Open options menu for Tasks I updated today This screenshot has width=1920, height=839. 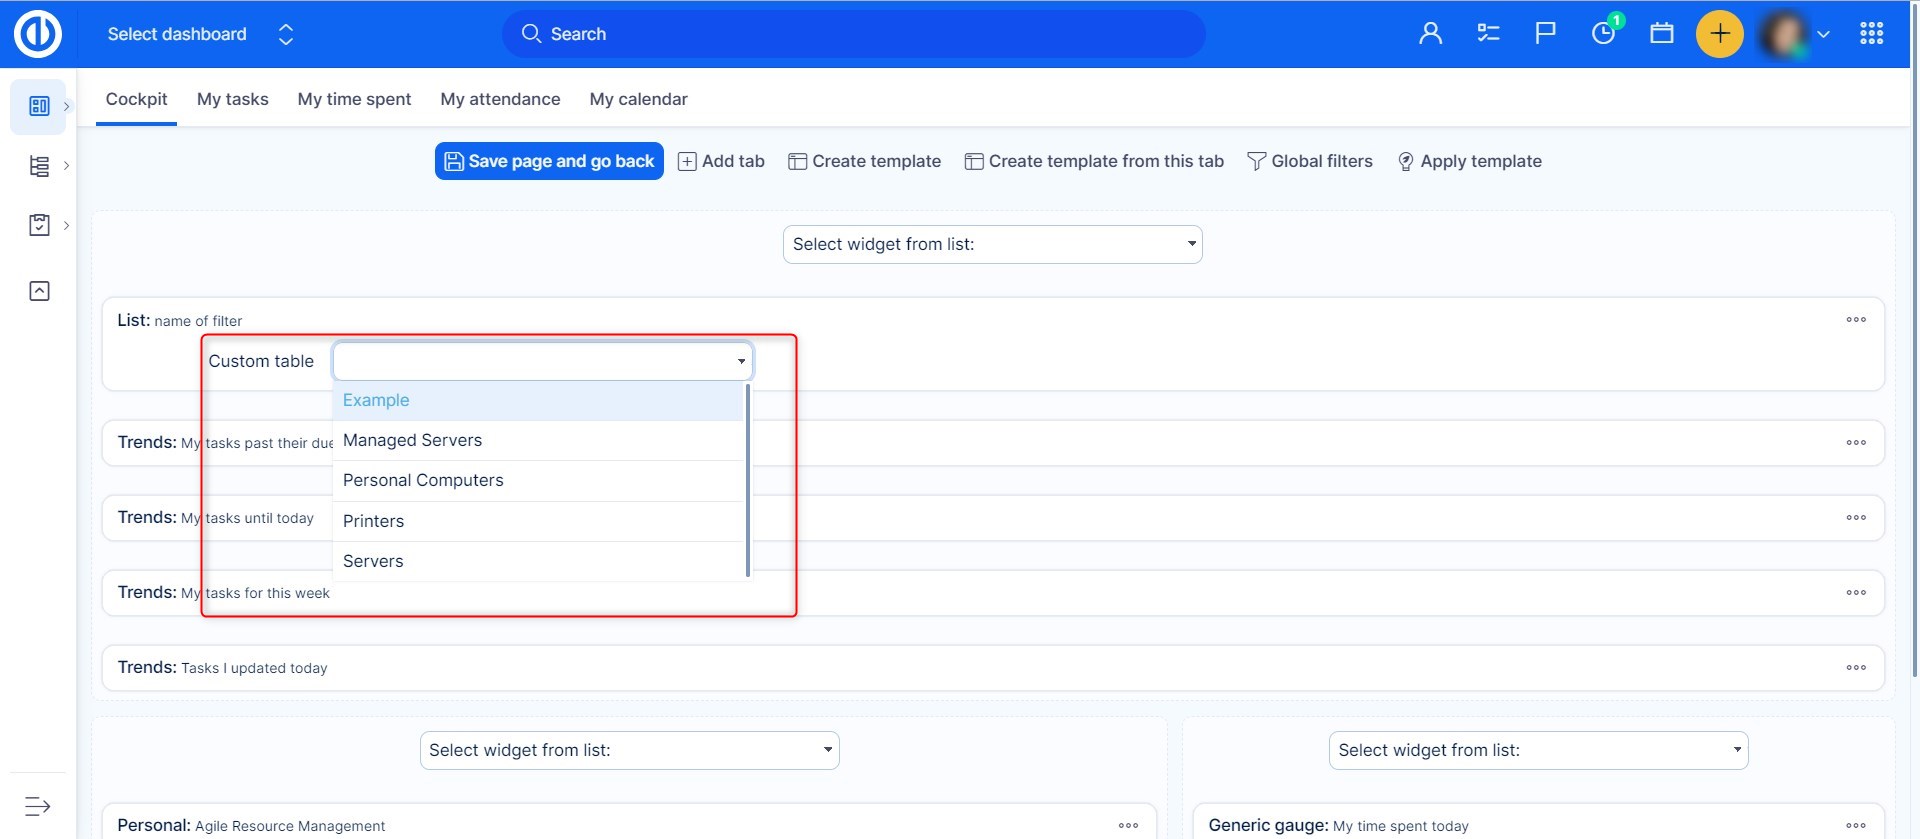[1855, 668]
